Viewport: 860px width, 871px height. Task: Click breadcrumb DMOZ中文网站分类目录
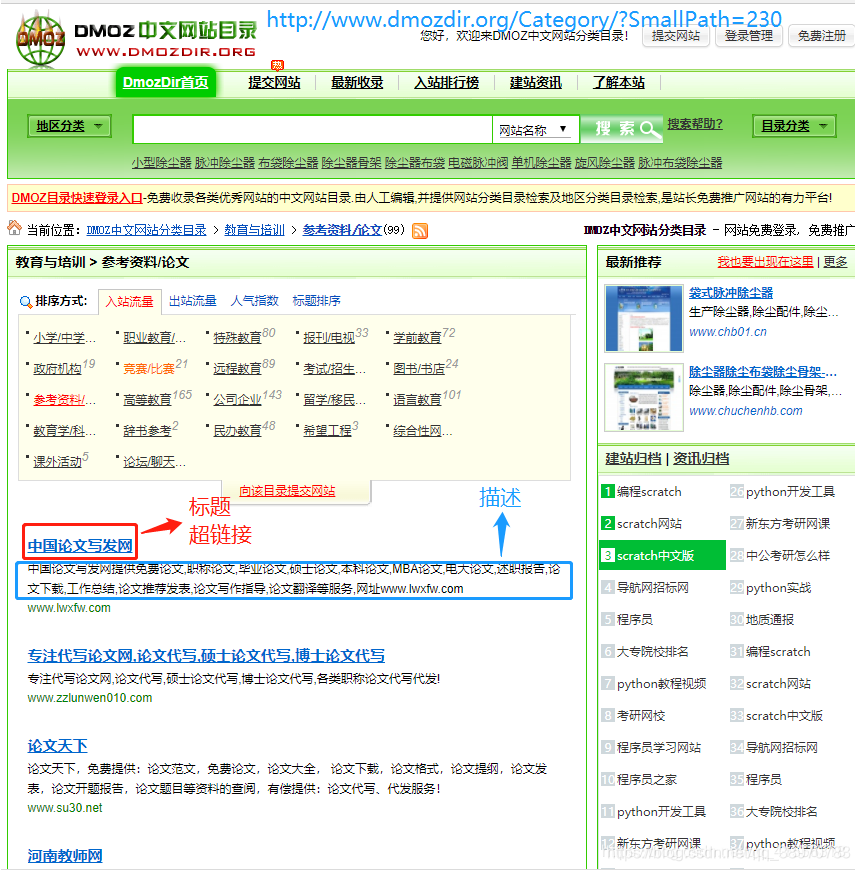146,230
